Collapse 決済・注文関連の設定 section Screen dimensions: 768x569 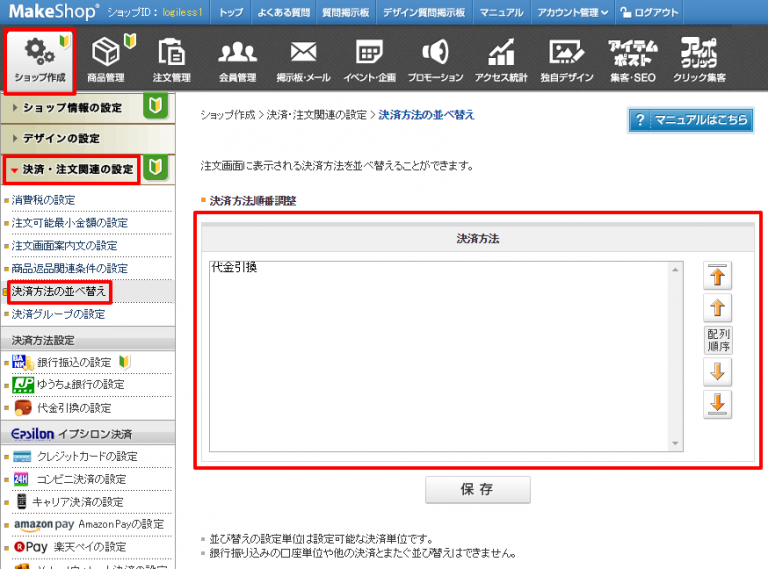[x=72, y=169]
